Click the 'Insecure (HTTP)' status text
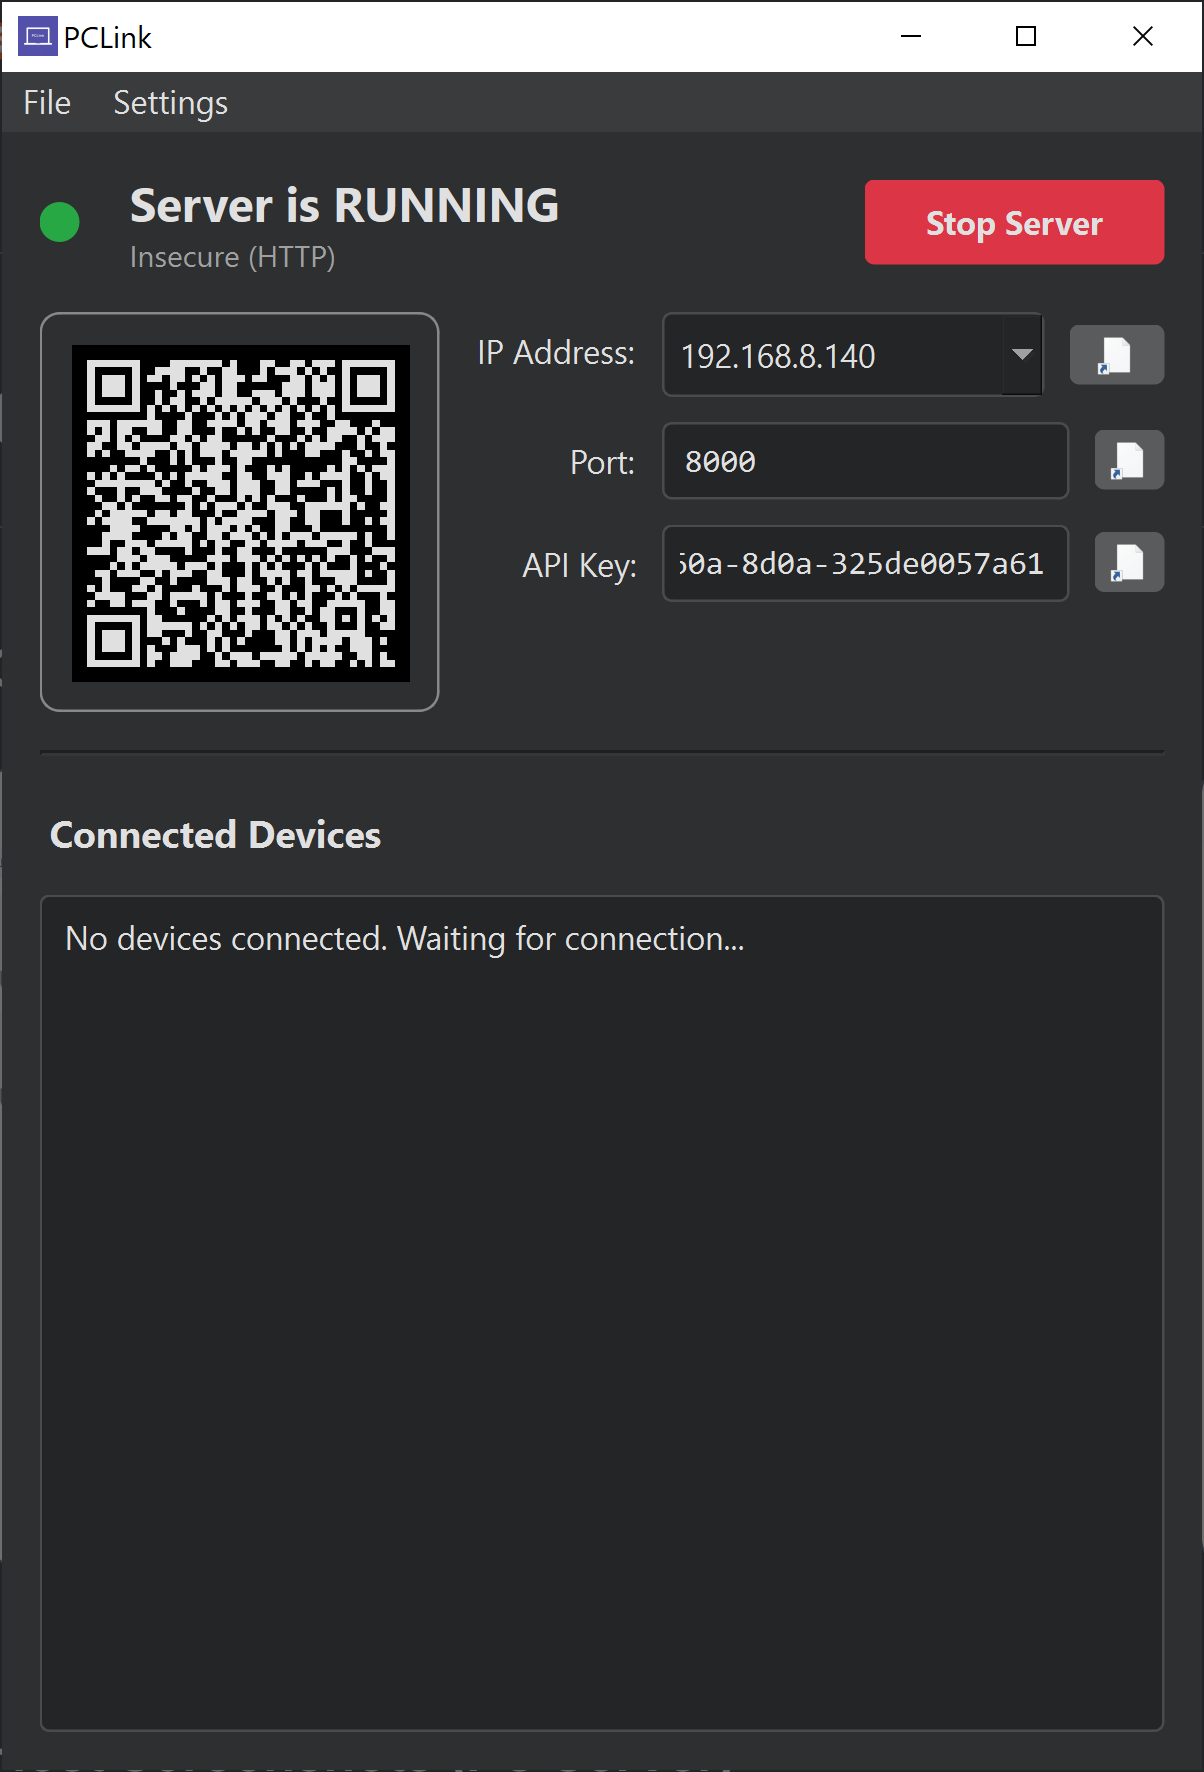 click(x=233, y=257)
